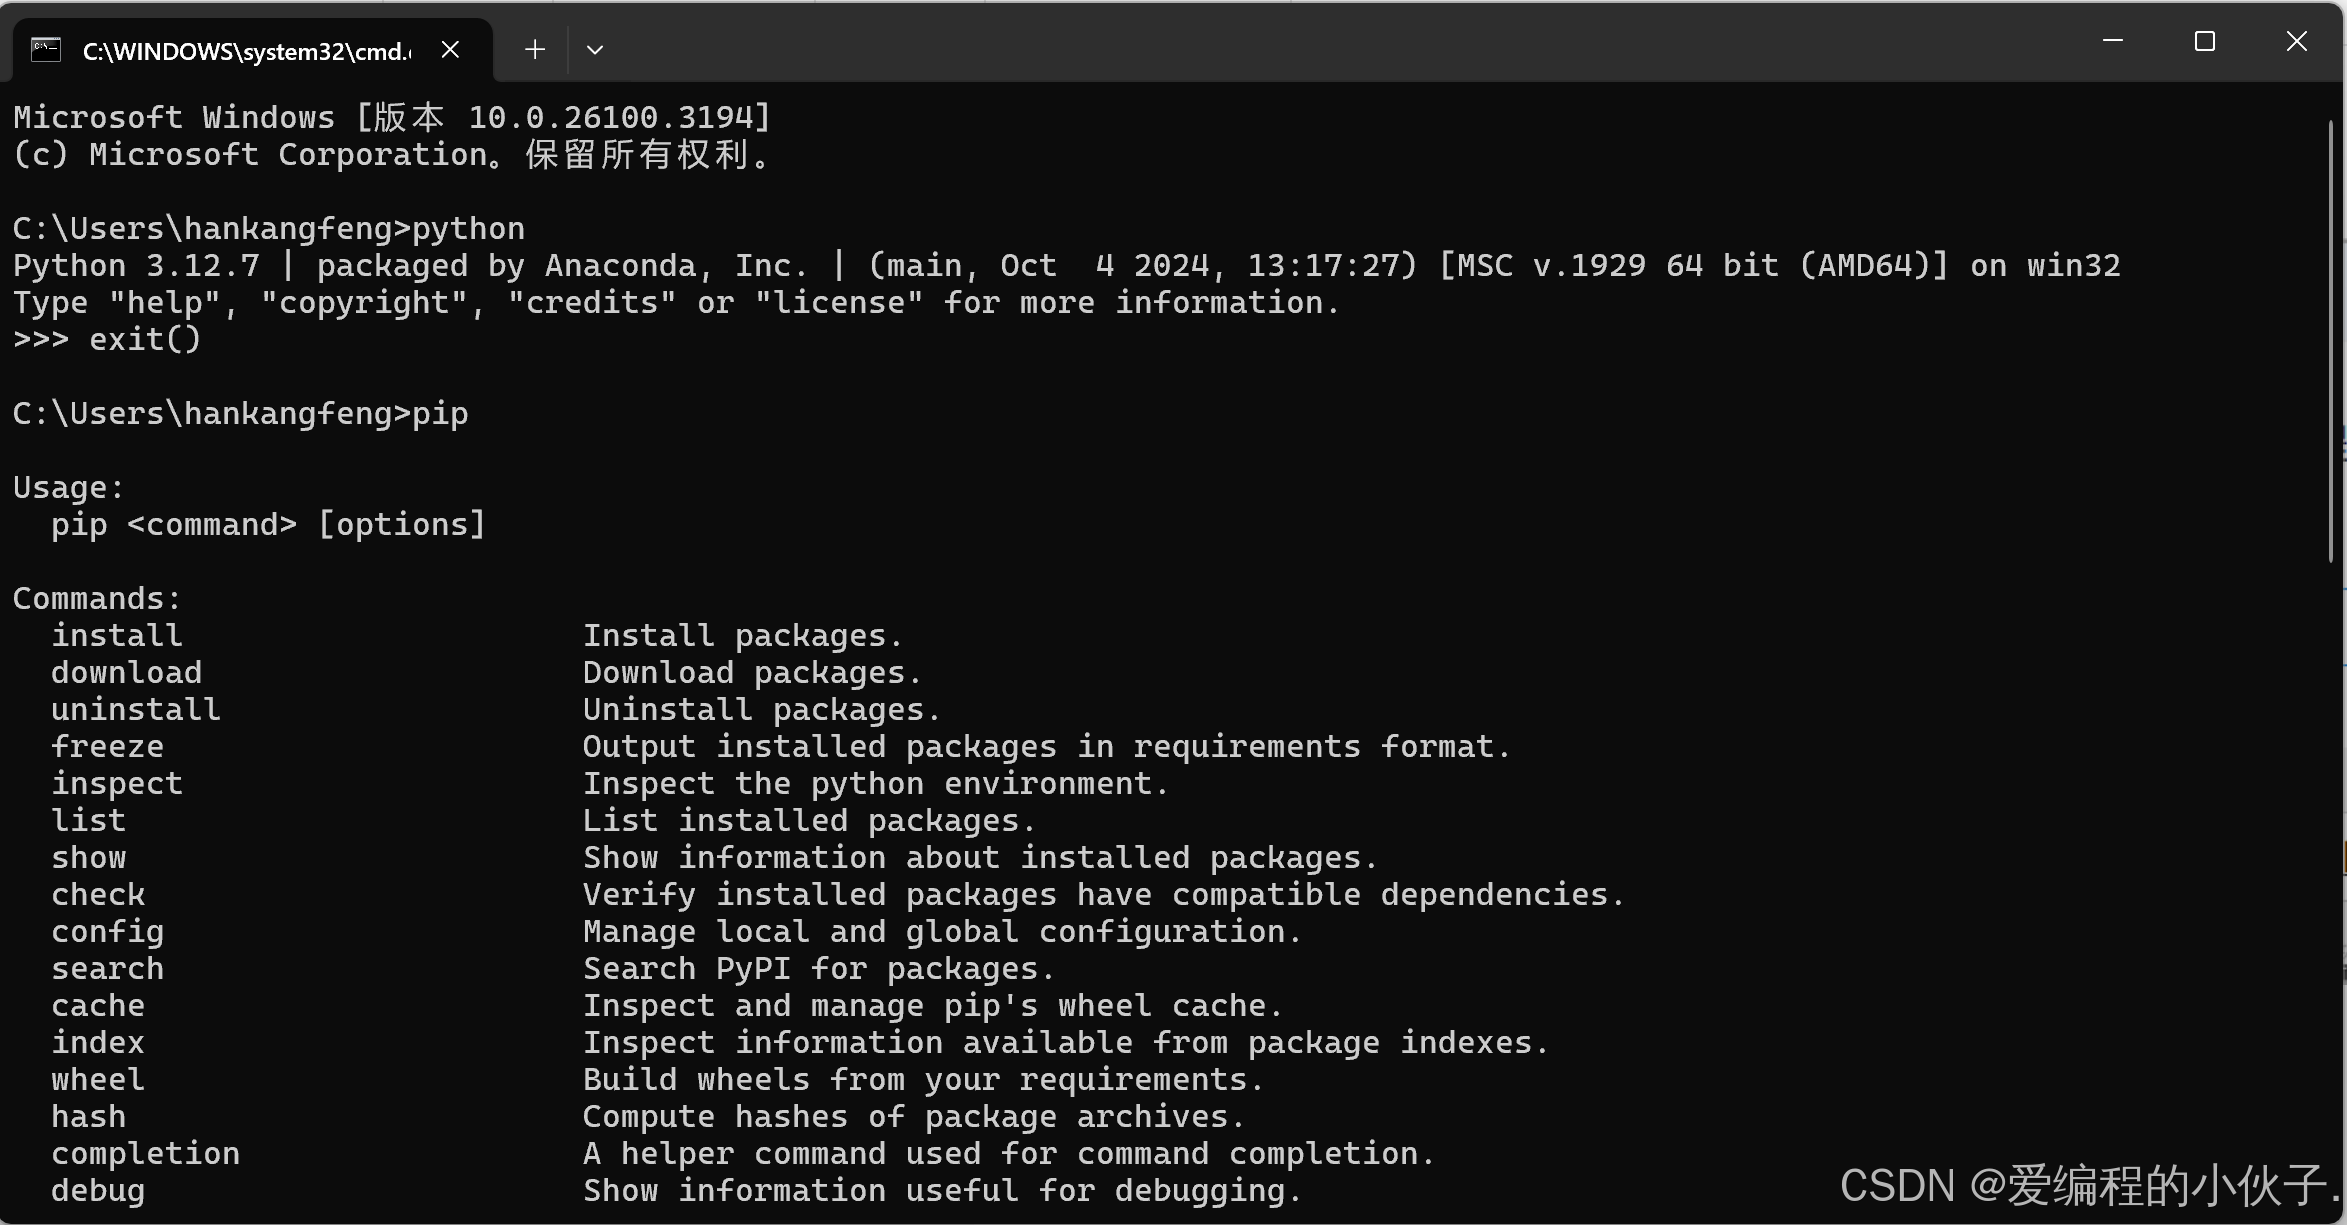Maximize the terminal window
Image resolution: width=2347 pixels, height=1225 pixels.
[2204, 41]
